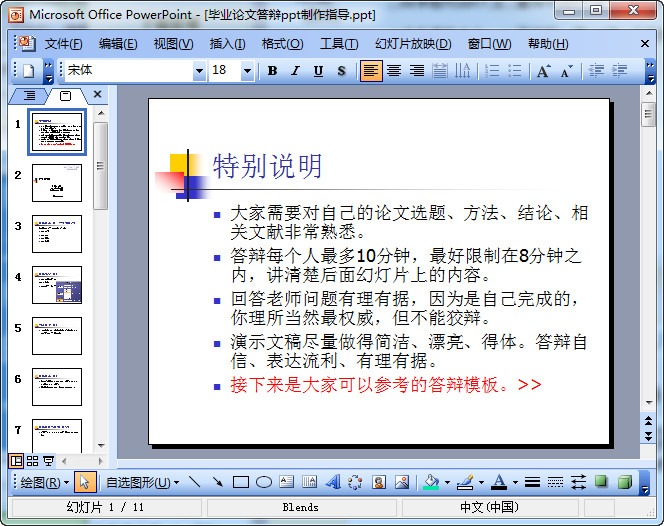This screenshot has height=526, width=664.
Task: Open Font Color dropdown arrow
Action: tap(515, 482)
